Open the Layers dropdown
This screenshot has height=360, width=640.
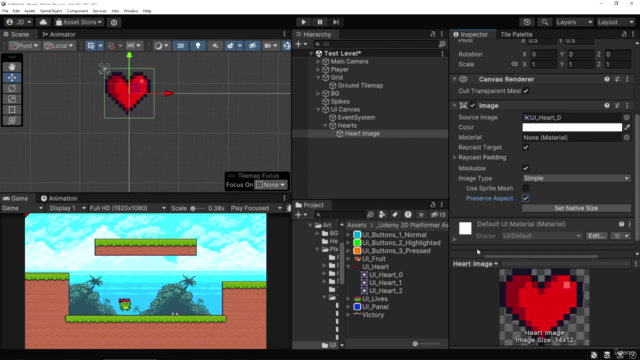point(574,22)
